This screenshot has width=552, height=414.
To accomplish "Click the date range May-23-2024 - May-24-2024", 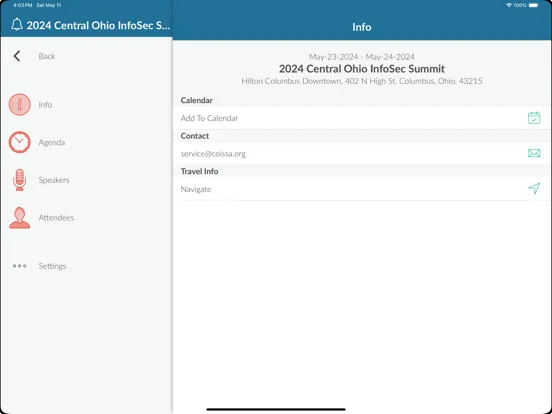I will pos(362,57).
